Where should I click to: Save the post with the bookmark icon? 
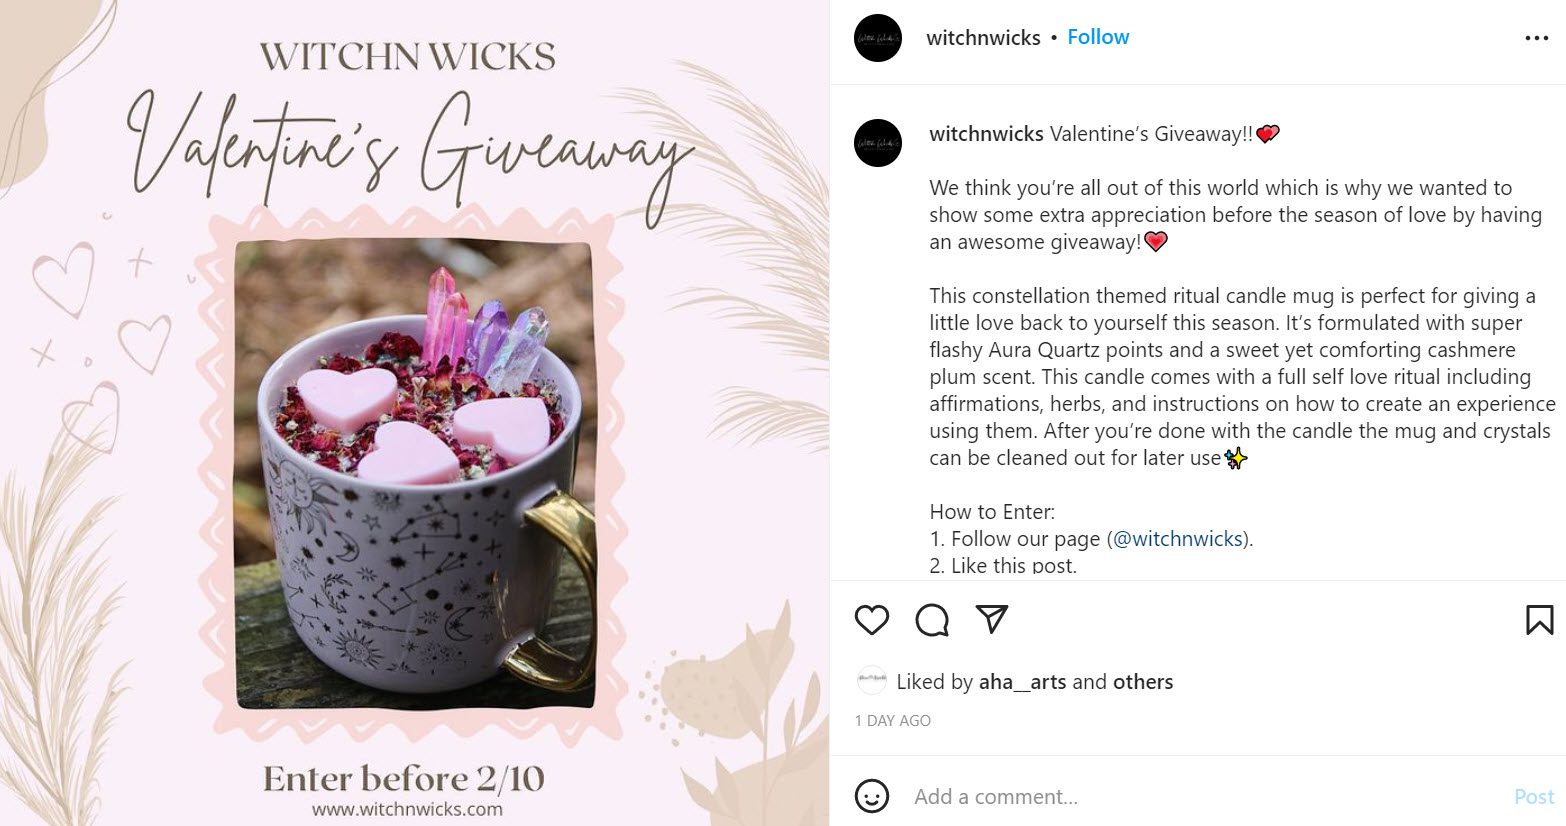tap(1540, 620)
